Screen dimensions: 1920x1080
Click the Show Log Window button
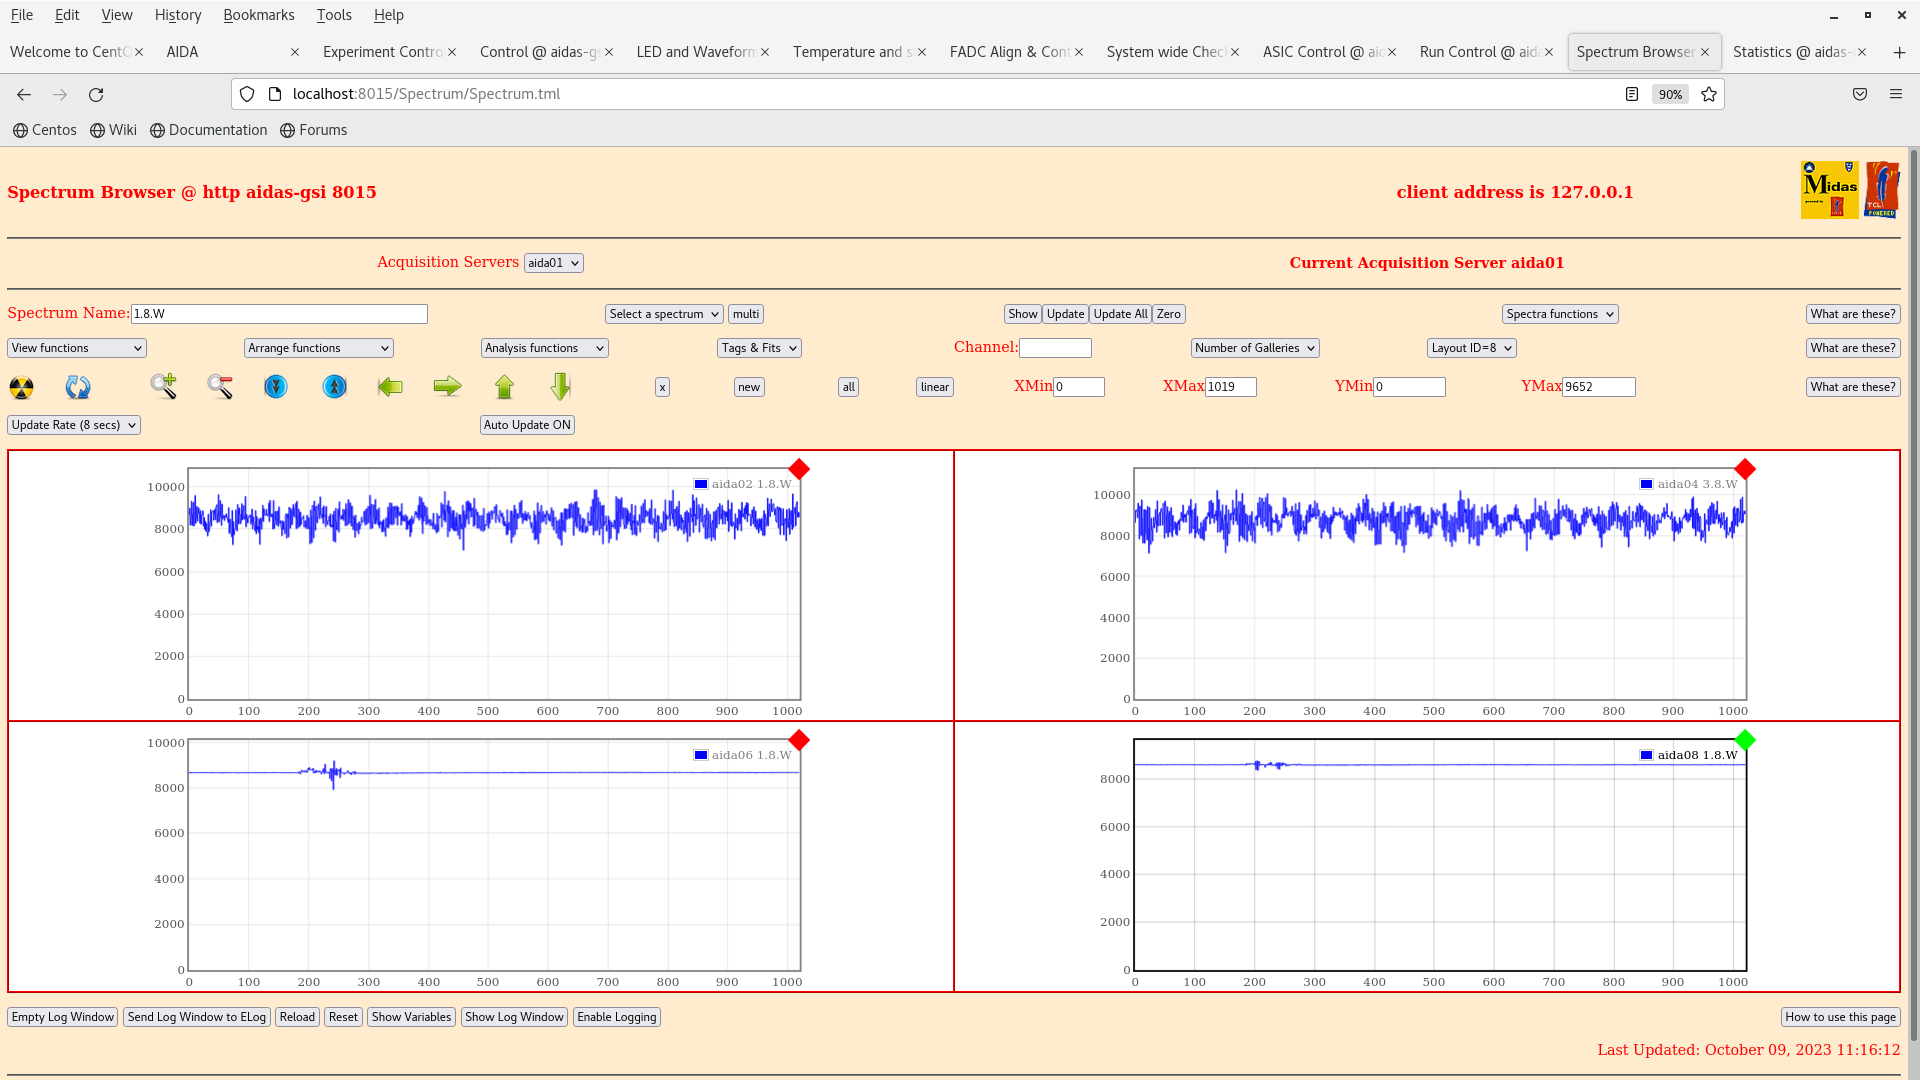point(514,1017)
